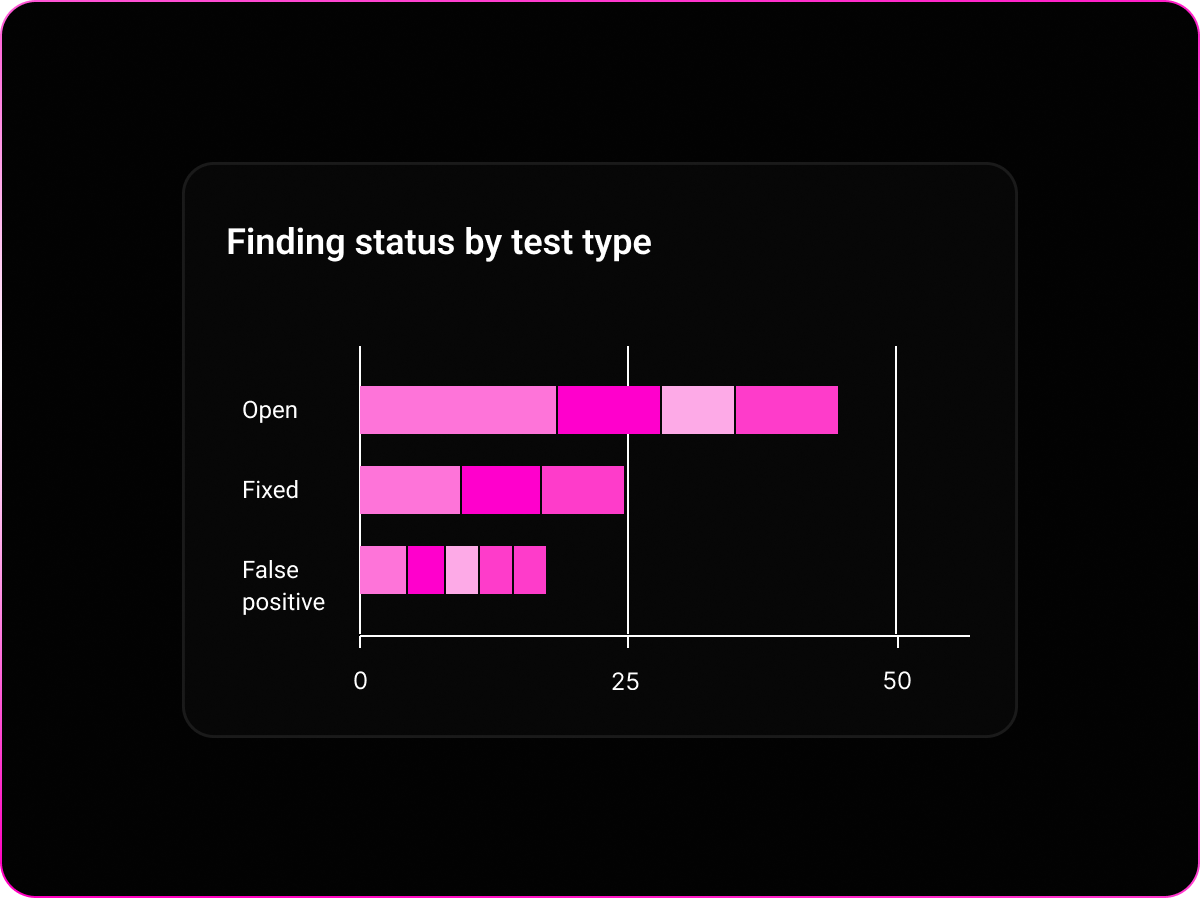Click the pale pink third segment in Open bar

tap(698, 410)
